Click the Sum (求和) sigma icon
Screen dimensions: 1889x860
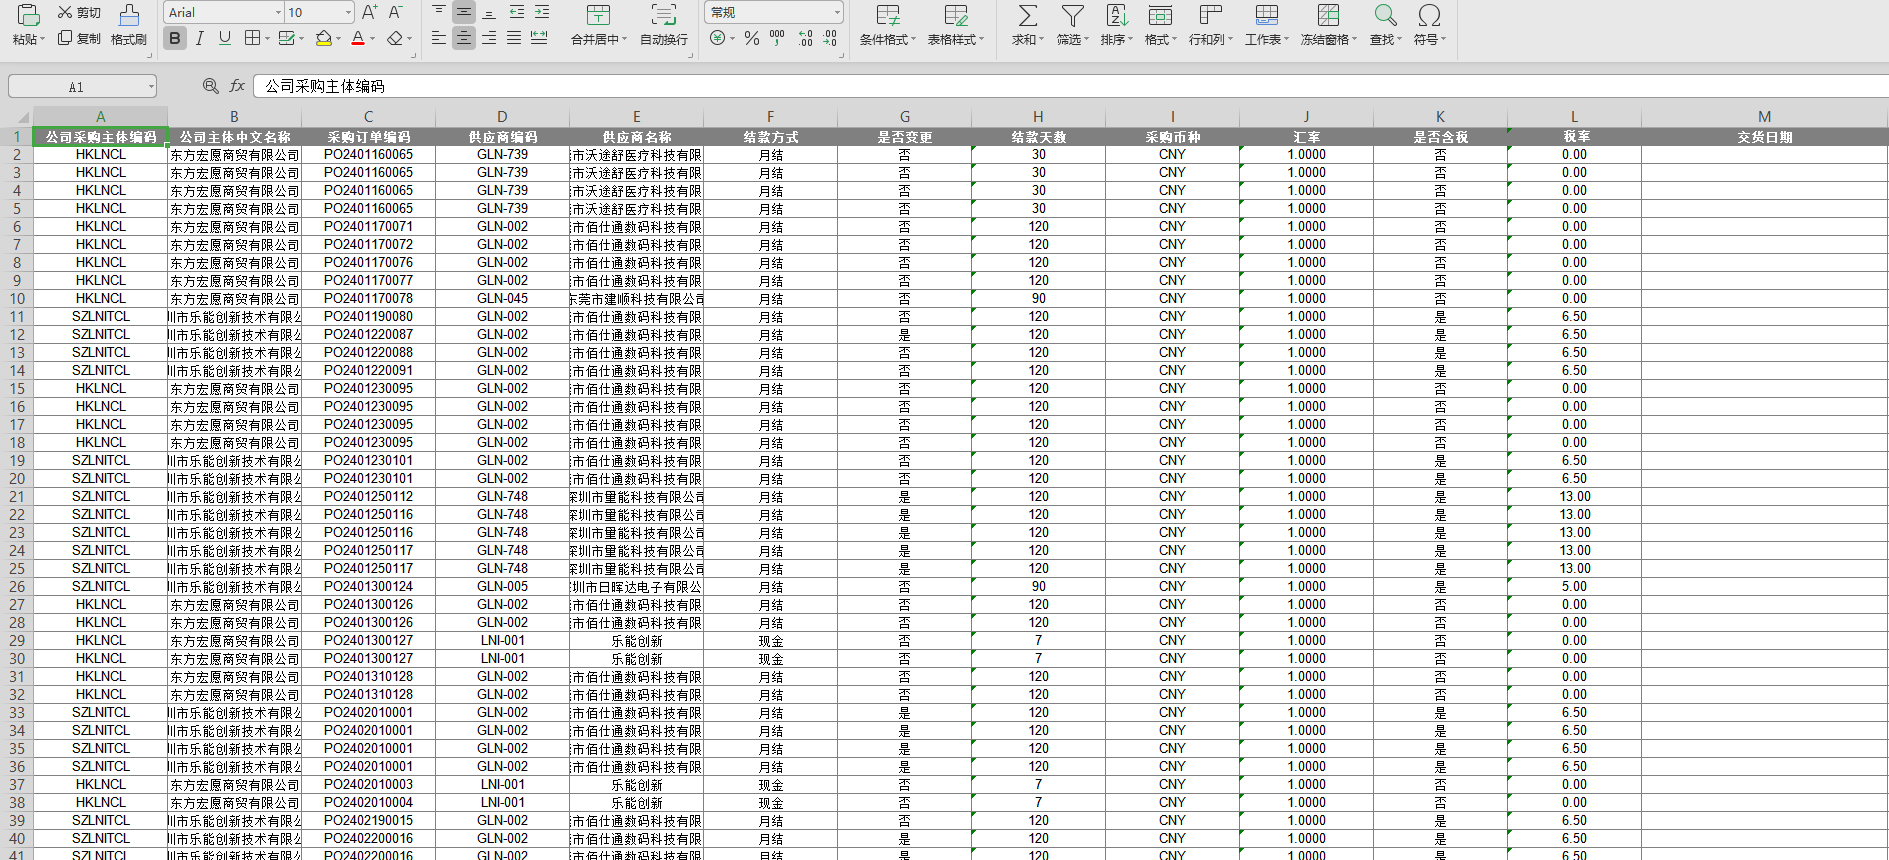1027,15
